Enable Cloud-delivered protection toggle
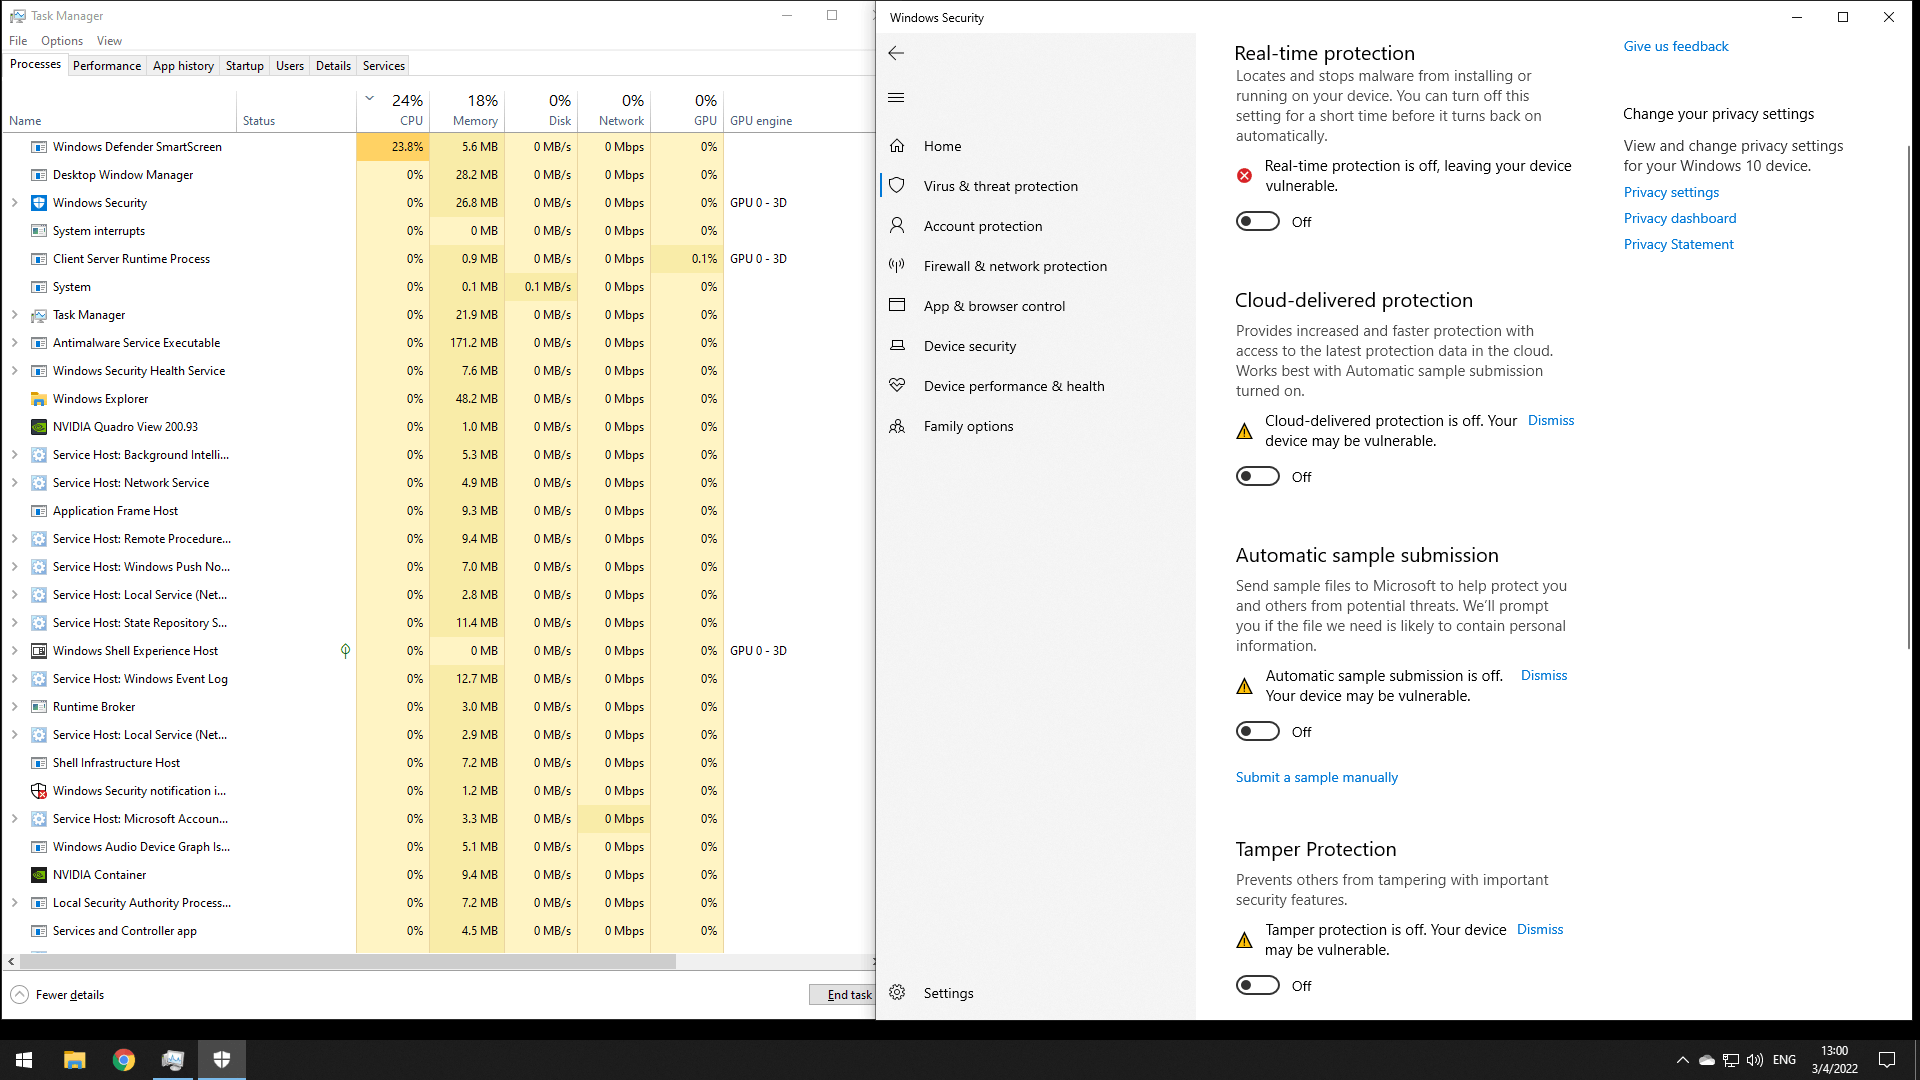Image resolution: width=1920 pixels, height=1080 pixels. point(1257,476)
